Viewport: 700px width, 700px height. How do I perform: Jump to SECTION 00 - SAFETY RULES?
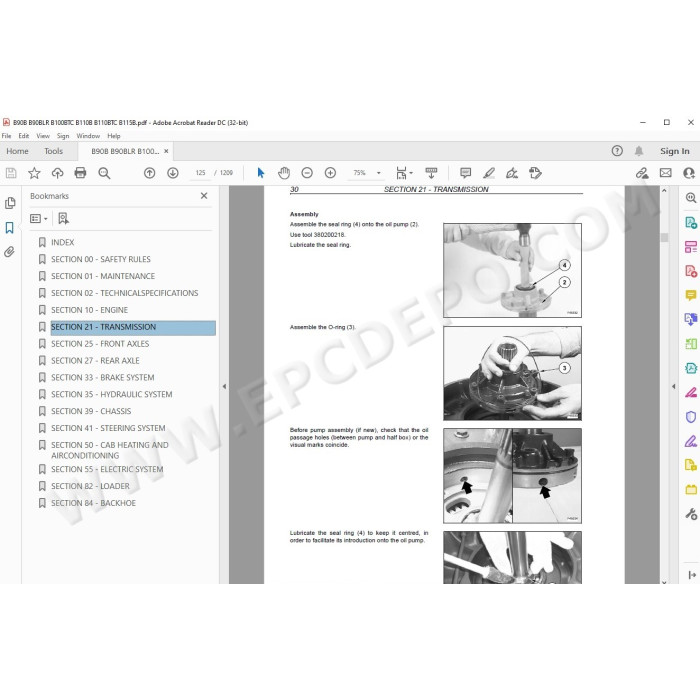pyautogui.click(x=100, y=259)
